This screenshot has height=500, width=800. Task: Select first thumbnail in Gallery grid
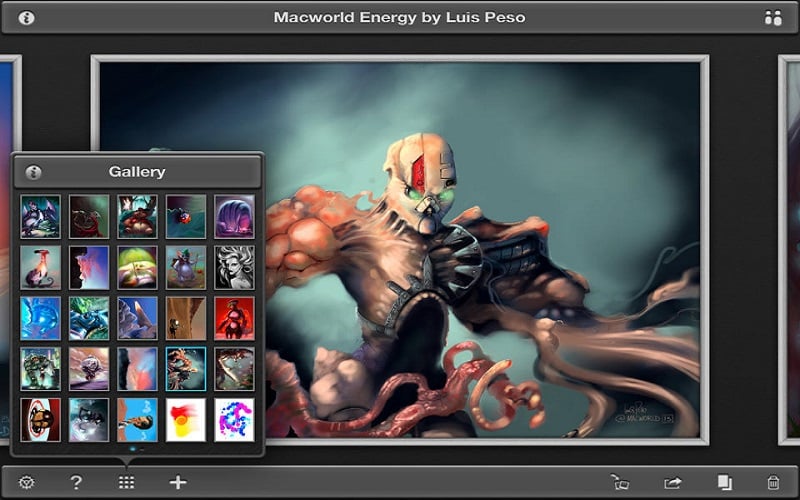(40, 216)
